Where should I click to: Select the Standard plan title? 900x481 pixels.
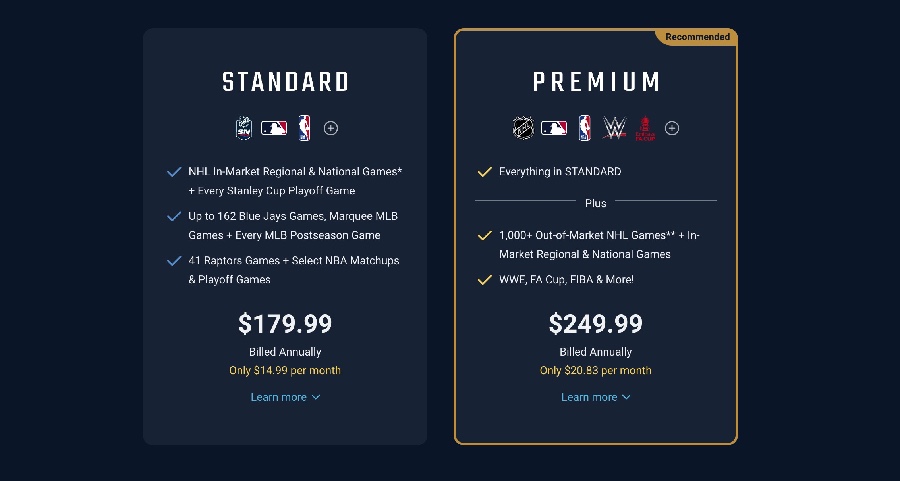pyautogui.click(x=285, y=82)
